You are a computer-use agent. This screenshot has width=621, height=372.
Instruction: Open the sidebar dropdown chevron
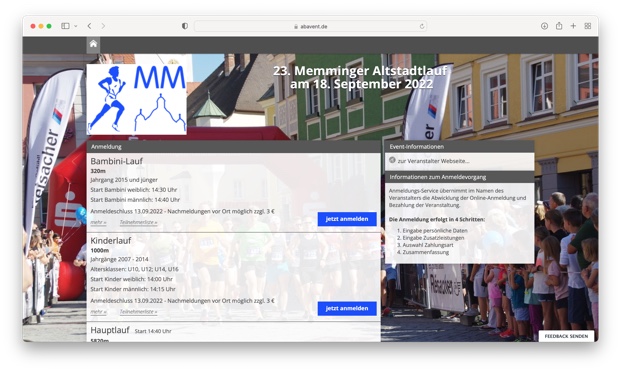[x=76, y=26]
